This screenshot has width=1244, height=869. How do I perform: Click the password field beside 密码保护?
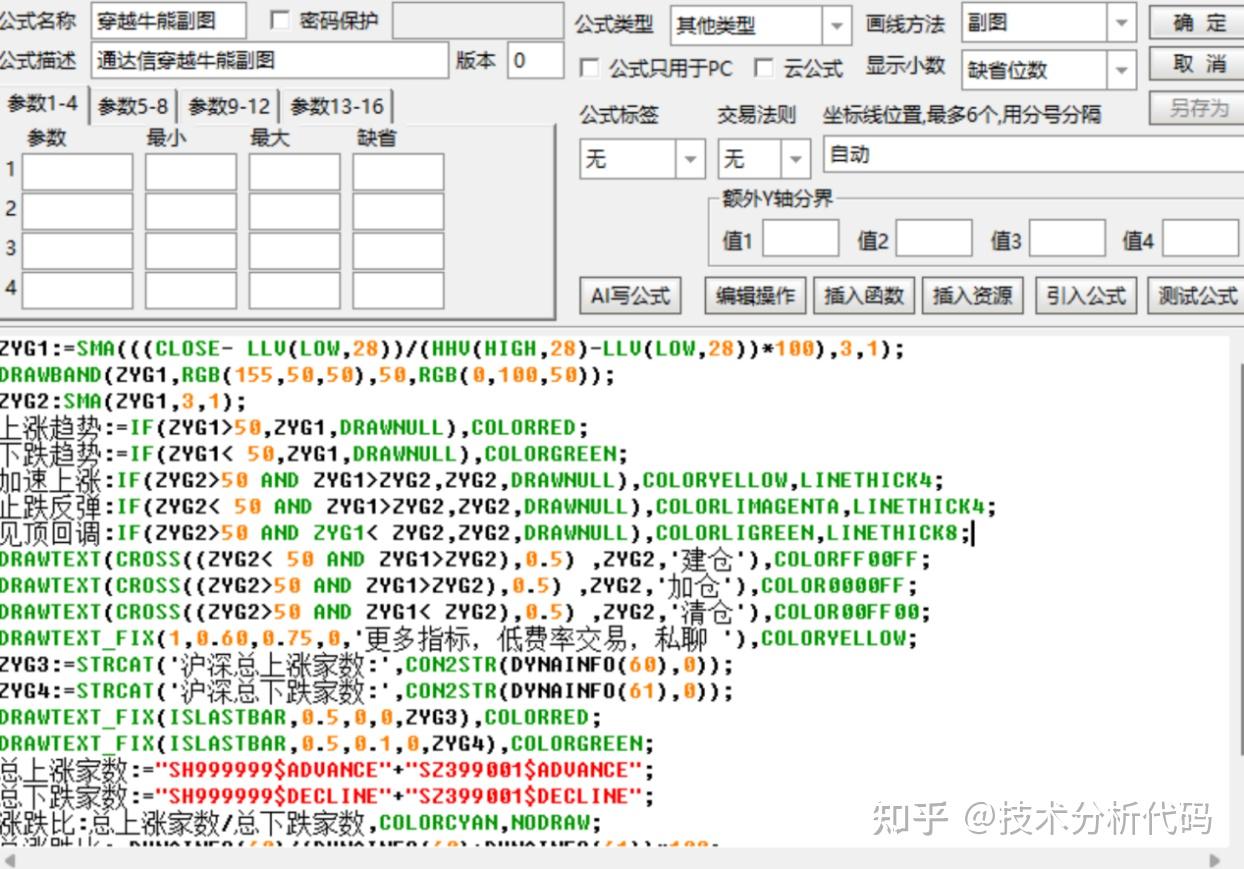(x=477, y=20)
